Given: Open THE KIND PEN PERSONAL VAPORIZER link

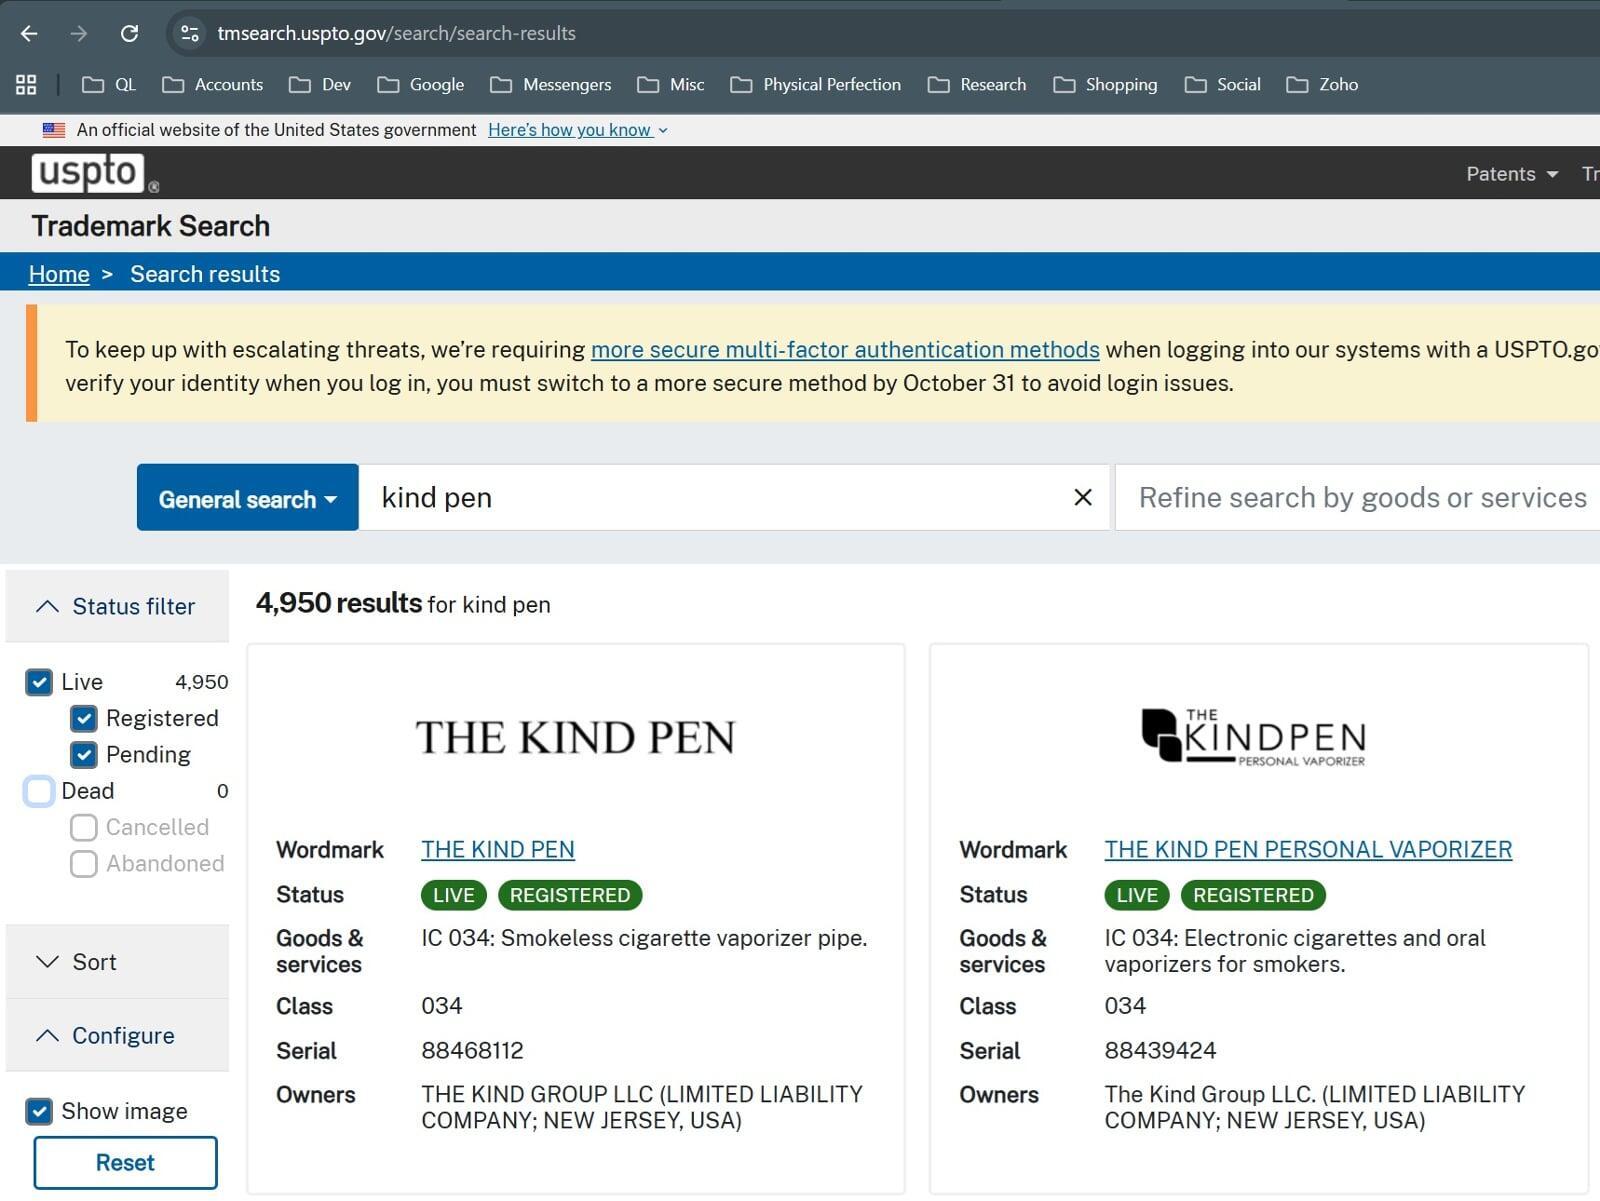Looking at the screenshot, I should pos(1308,850).
